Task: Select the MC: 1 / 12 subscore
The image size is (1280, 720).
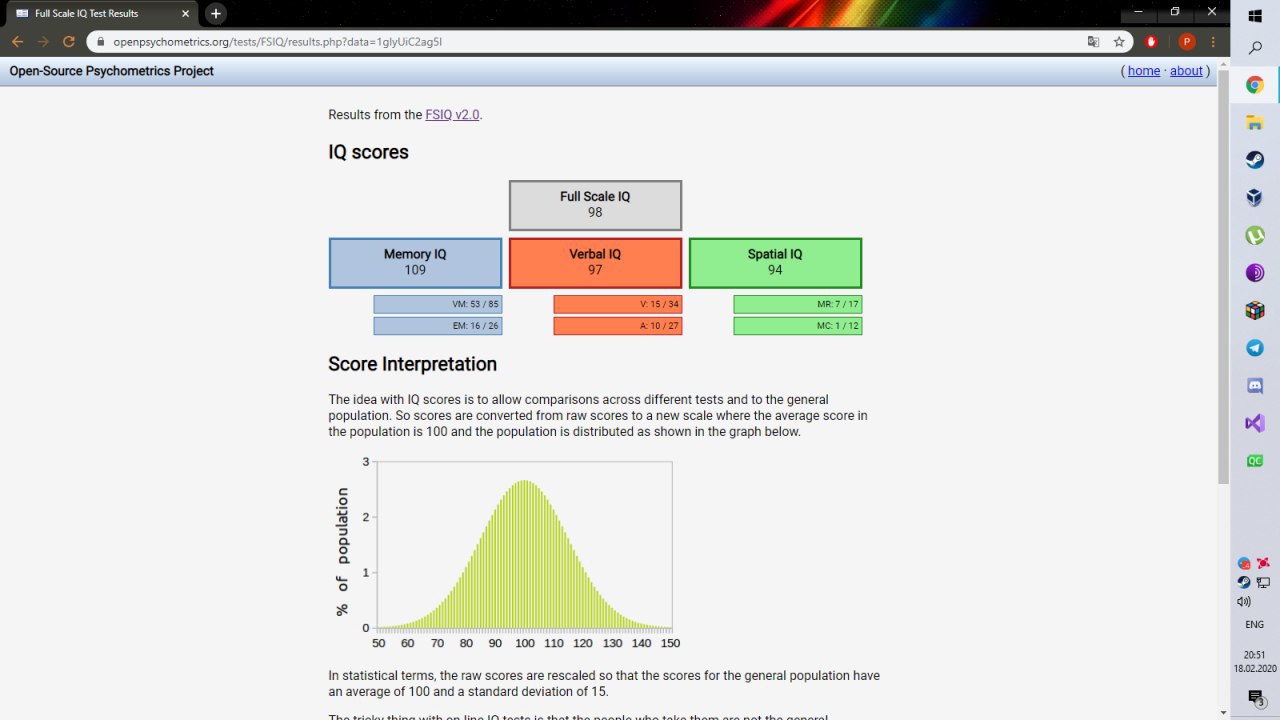Action: 798,326
